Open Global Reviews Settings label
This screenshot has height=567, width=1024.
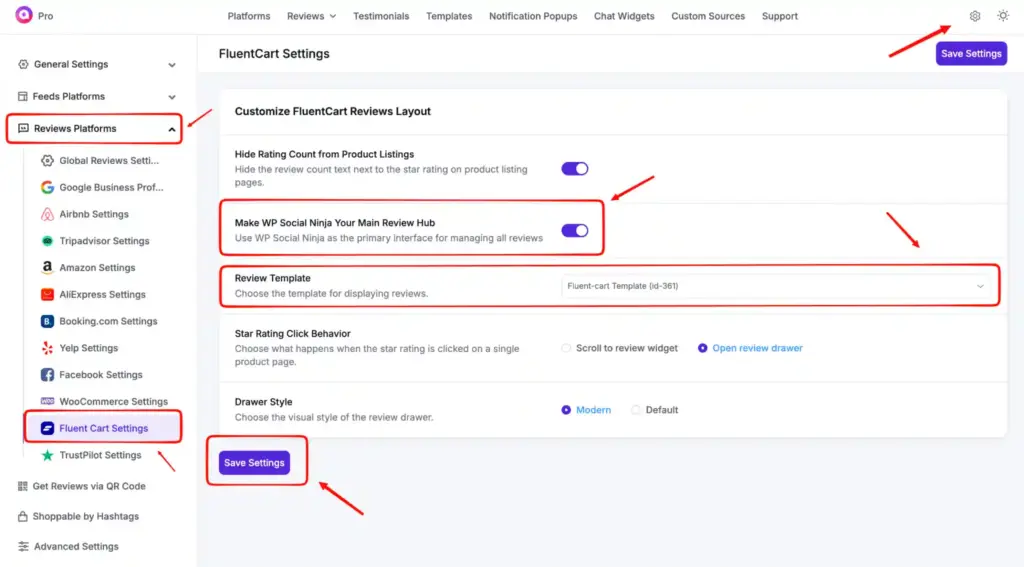109,160
